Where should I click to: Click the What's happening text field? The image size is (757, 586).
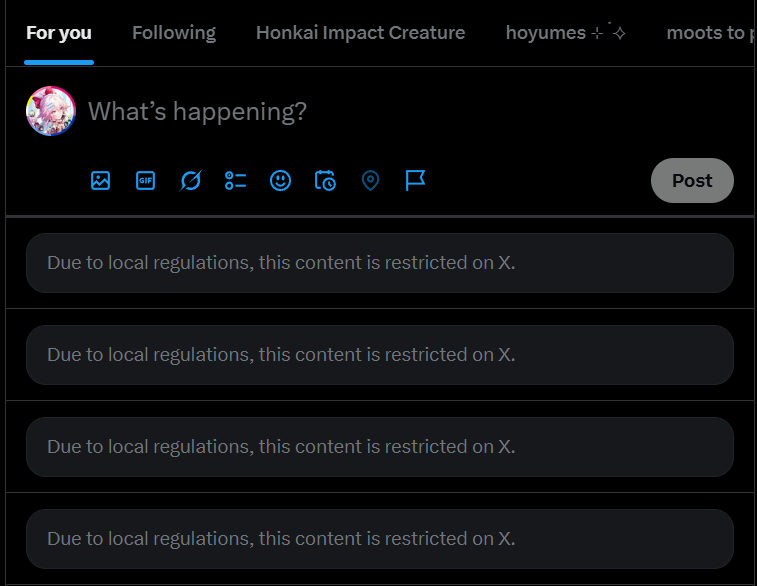(197, 112)
